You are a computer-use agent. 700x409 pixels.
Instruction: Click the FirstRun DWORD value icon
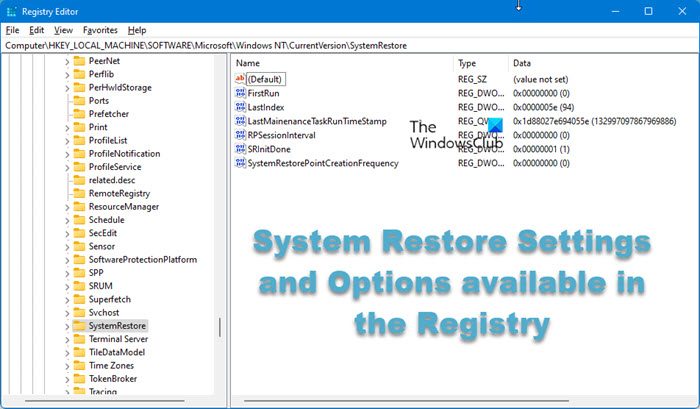click(x=240, y=93)
